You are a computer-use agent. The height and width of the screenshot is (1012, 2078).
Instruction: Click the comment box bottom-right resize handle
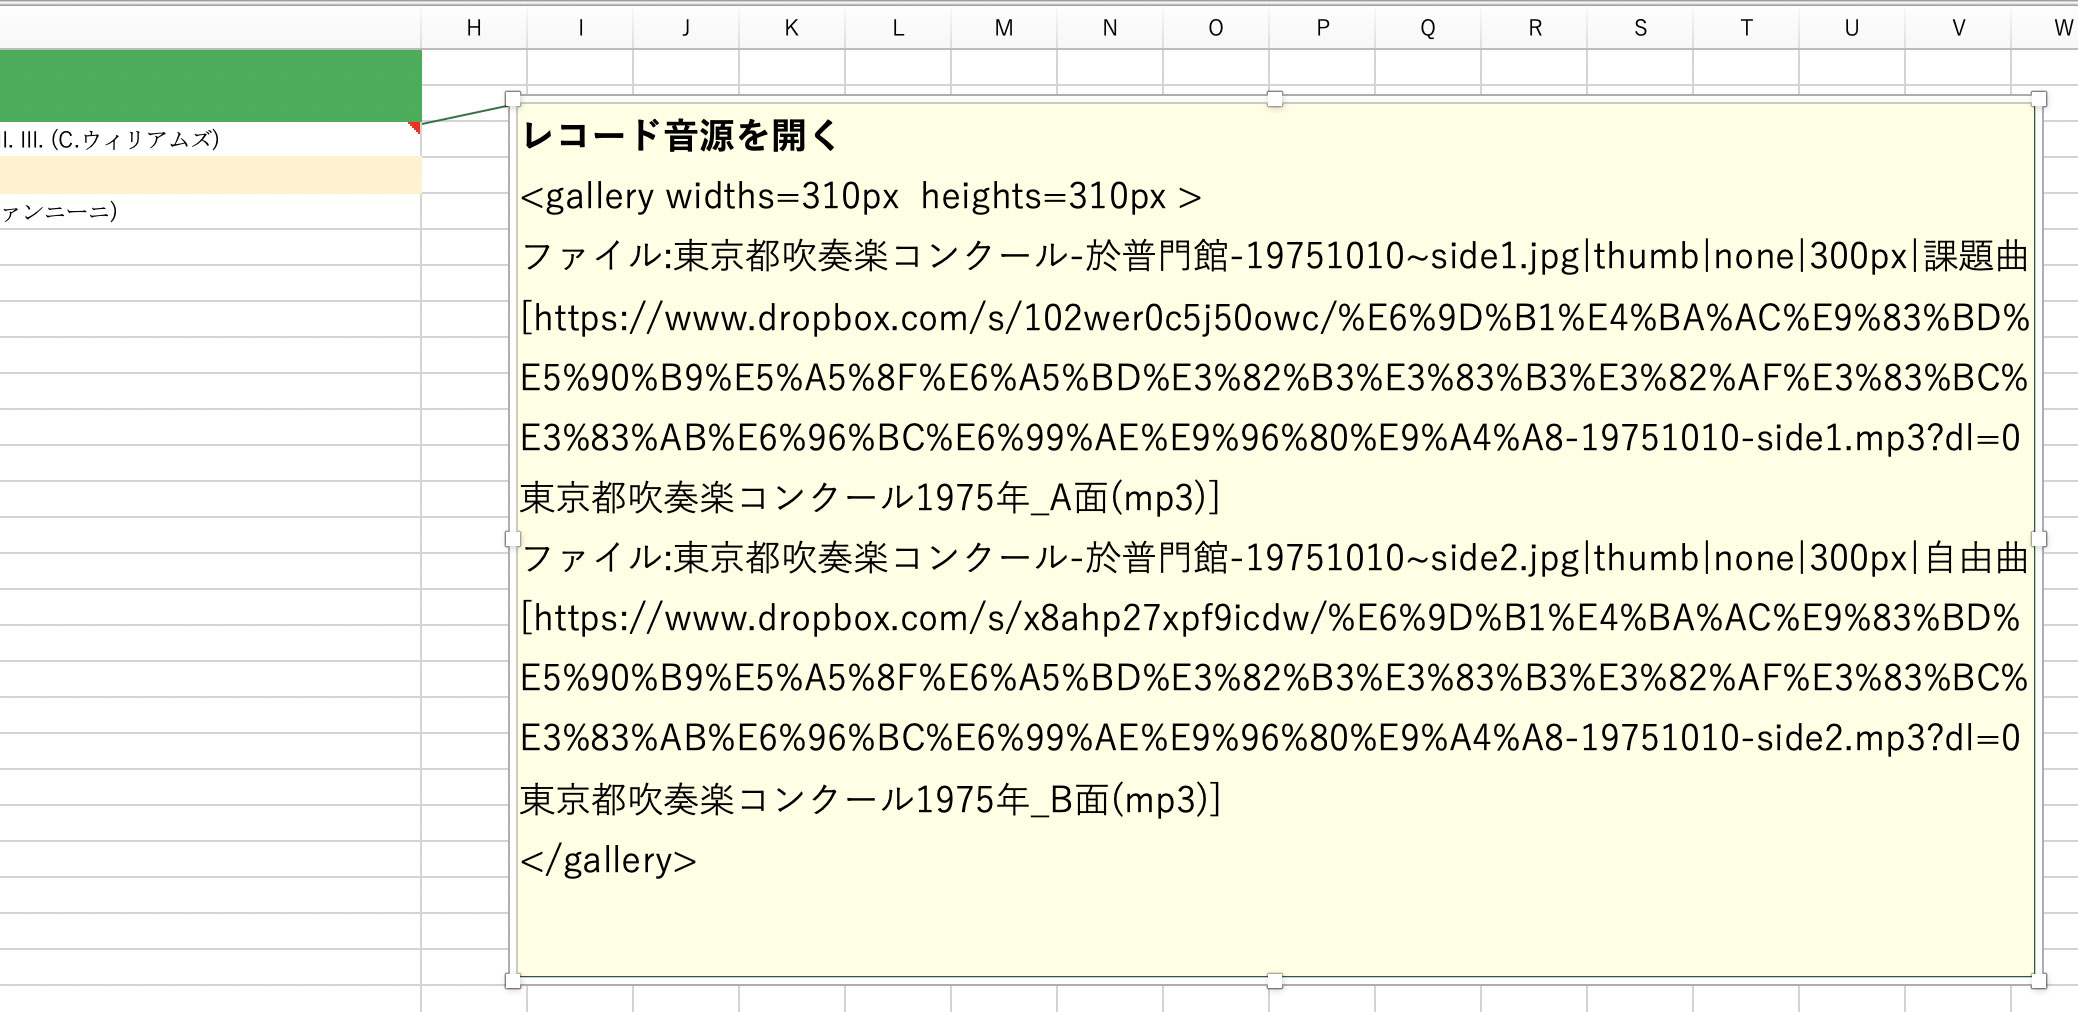coord(2039,981)
